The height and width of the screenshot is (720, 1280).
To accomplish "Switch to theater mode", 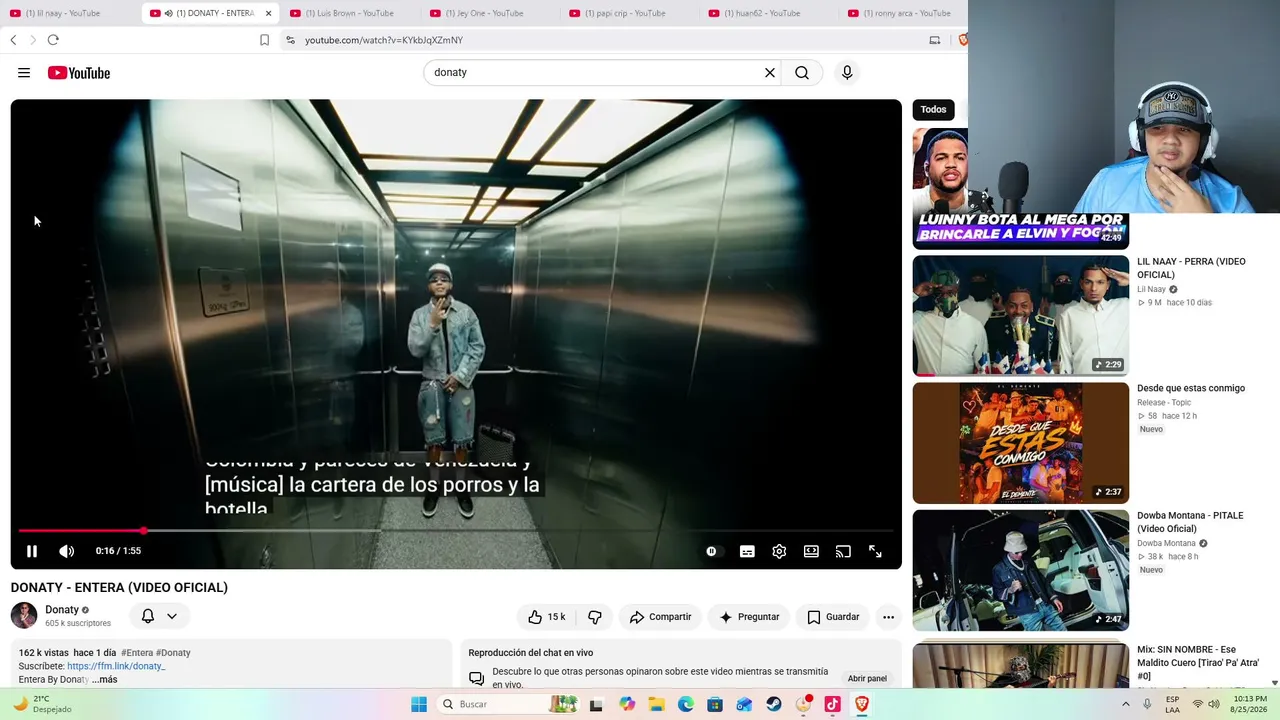I will [811, 551].
